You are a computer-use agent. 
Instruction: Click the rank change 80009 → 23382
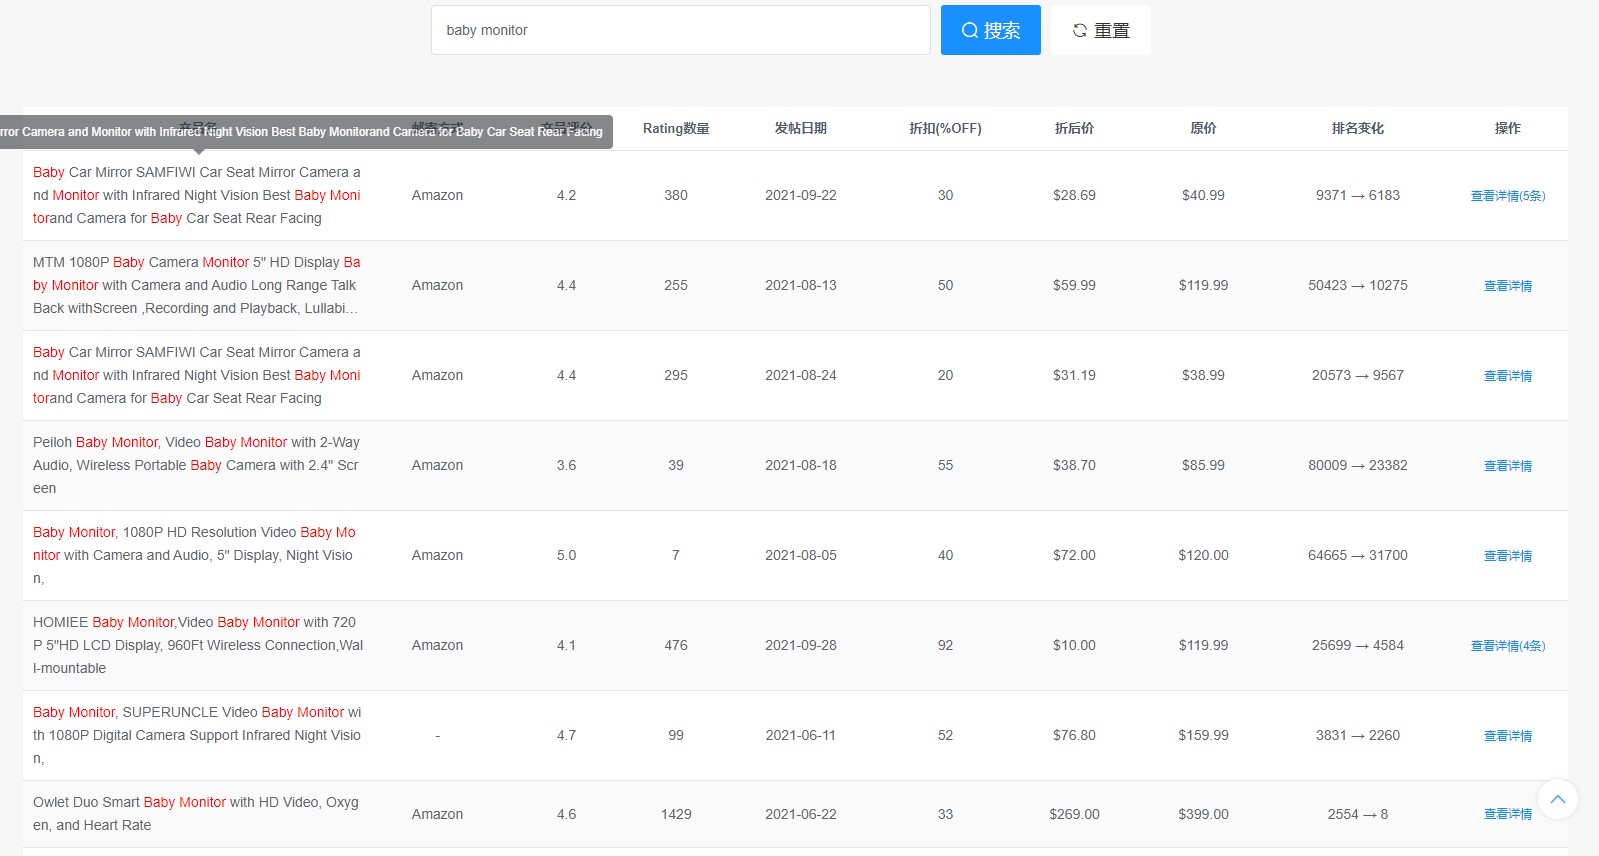pos(1357,465)
